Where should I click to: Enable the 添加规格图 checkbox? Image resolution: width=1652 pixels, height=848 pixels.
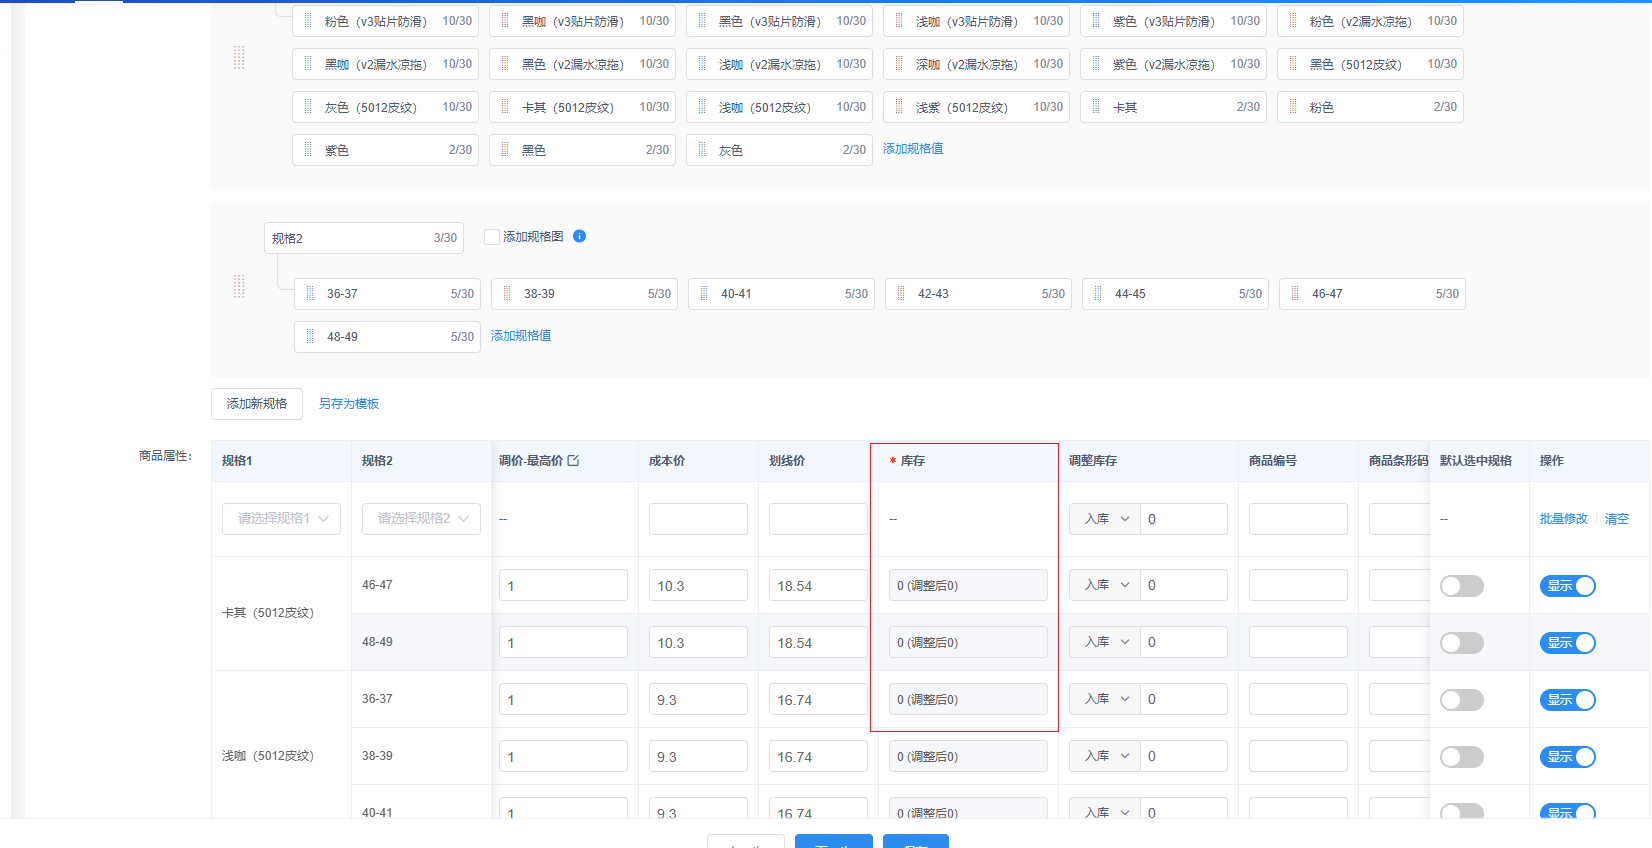pos(491,237)
